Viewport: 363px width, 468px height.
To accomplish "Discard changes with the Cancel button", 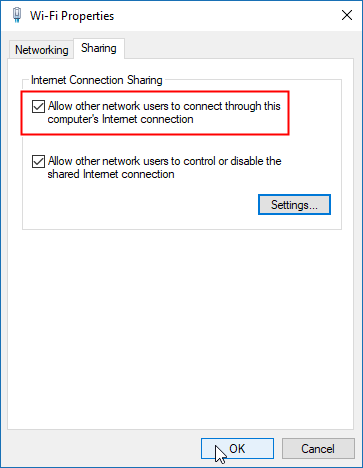I will [x=318, y=449].
